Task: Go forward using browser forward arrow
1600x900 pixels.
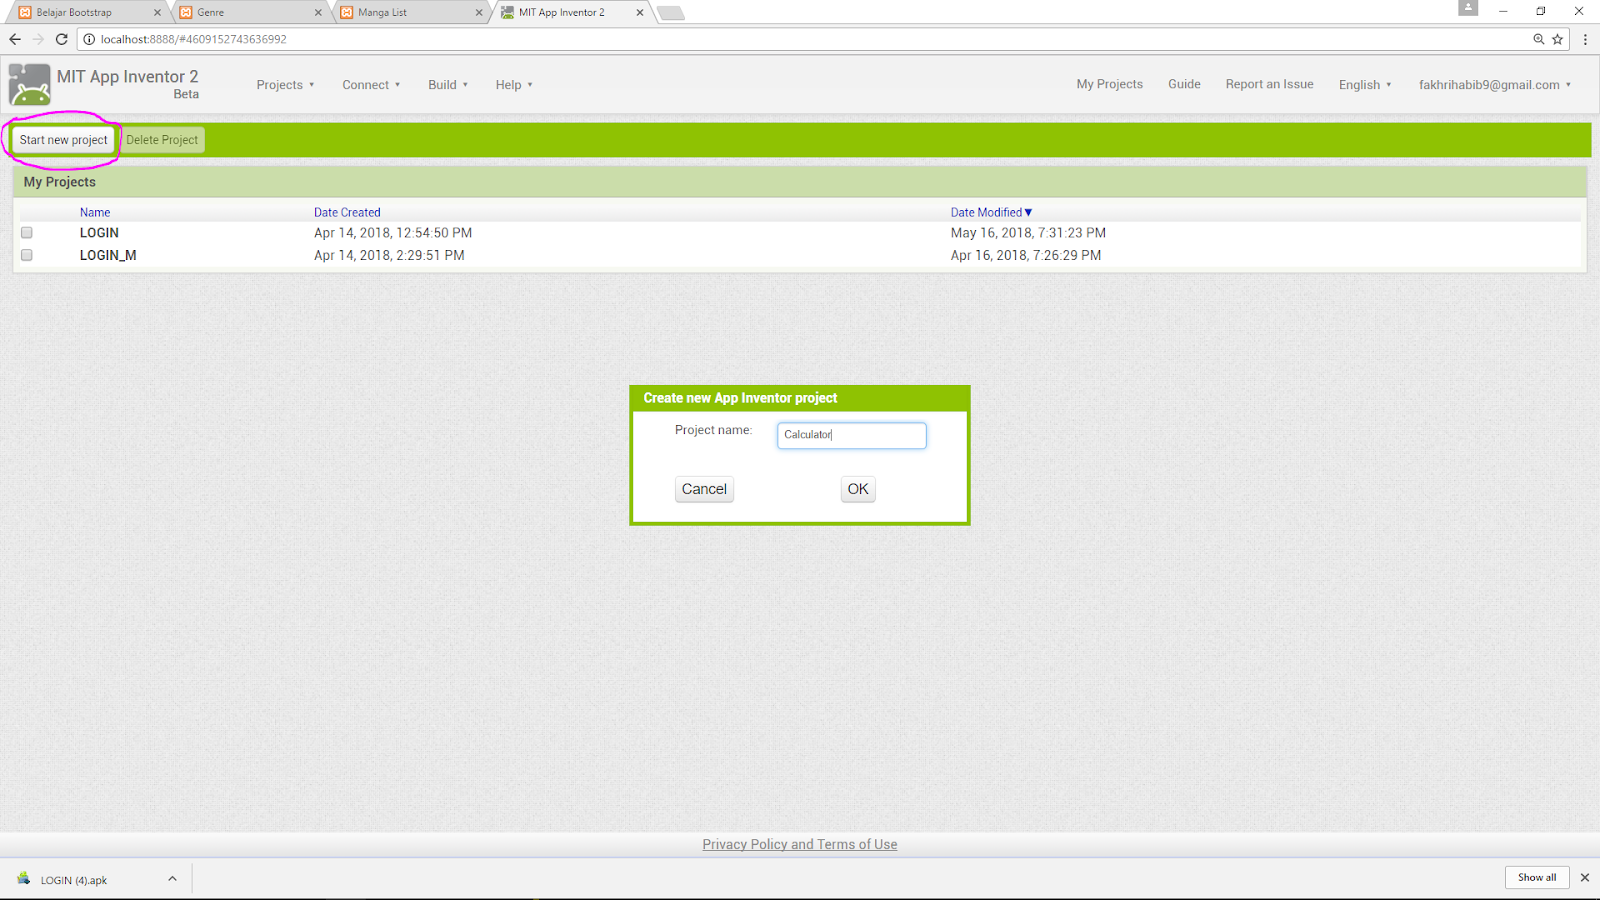Action: (x=38, y=39)
